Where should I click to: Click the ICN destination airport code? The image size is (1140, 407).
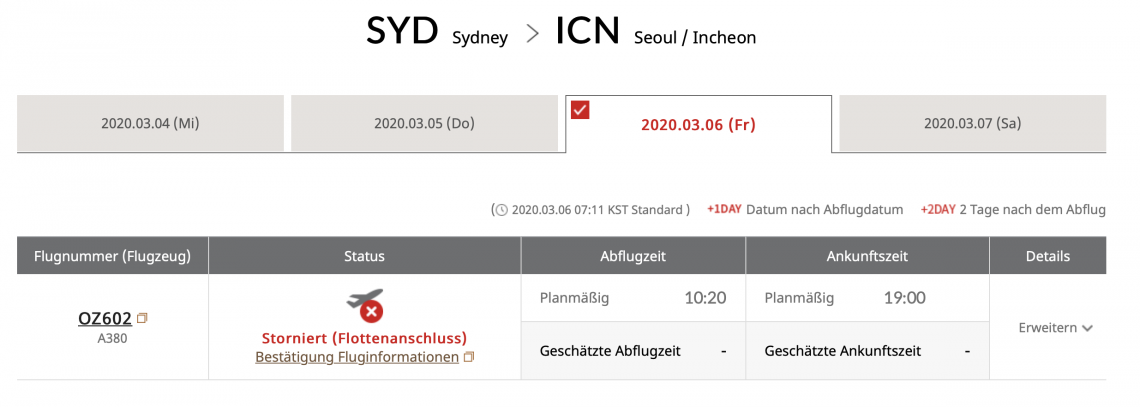click(590, 32)
